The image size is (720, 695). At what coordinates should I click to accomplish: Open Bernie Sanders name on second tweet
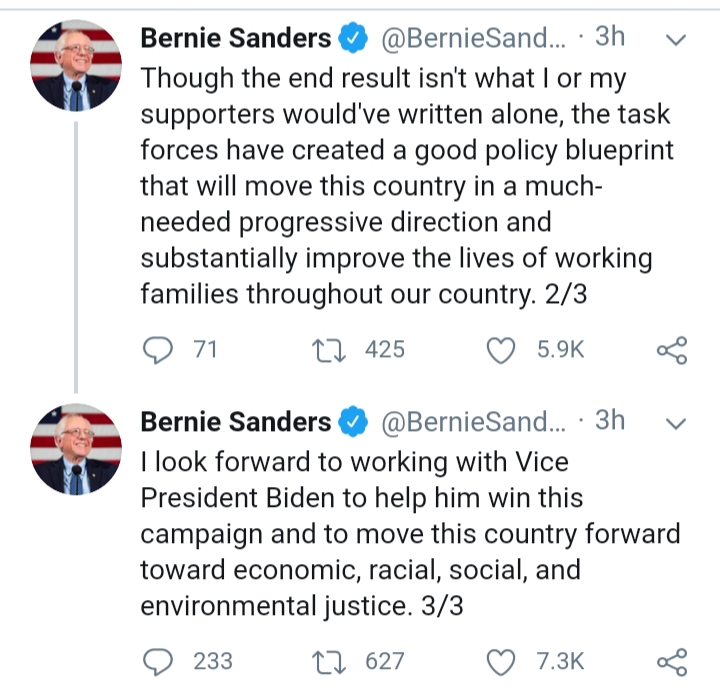click(x=235, y=421)
